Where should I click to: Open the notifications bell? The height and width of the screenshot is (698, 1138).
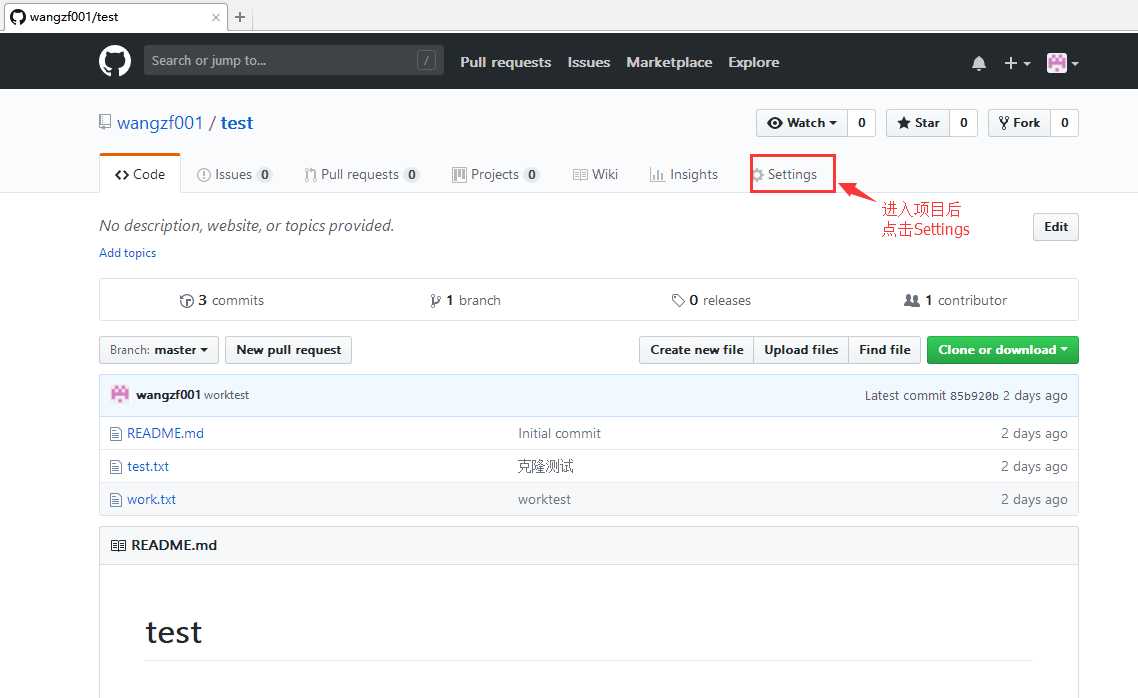(x=978, y=63)
